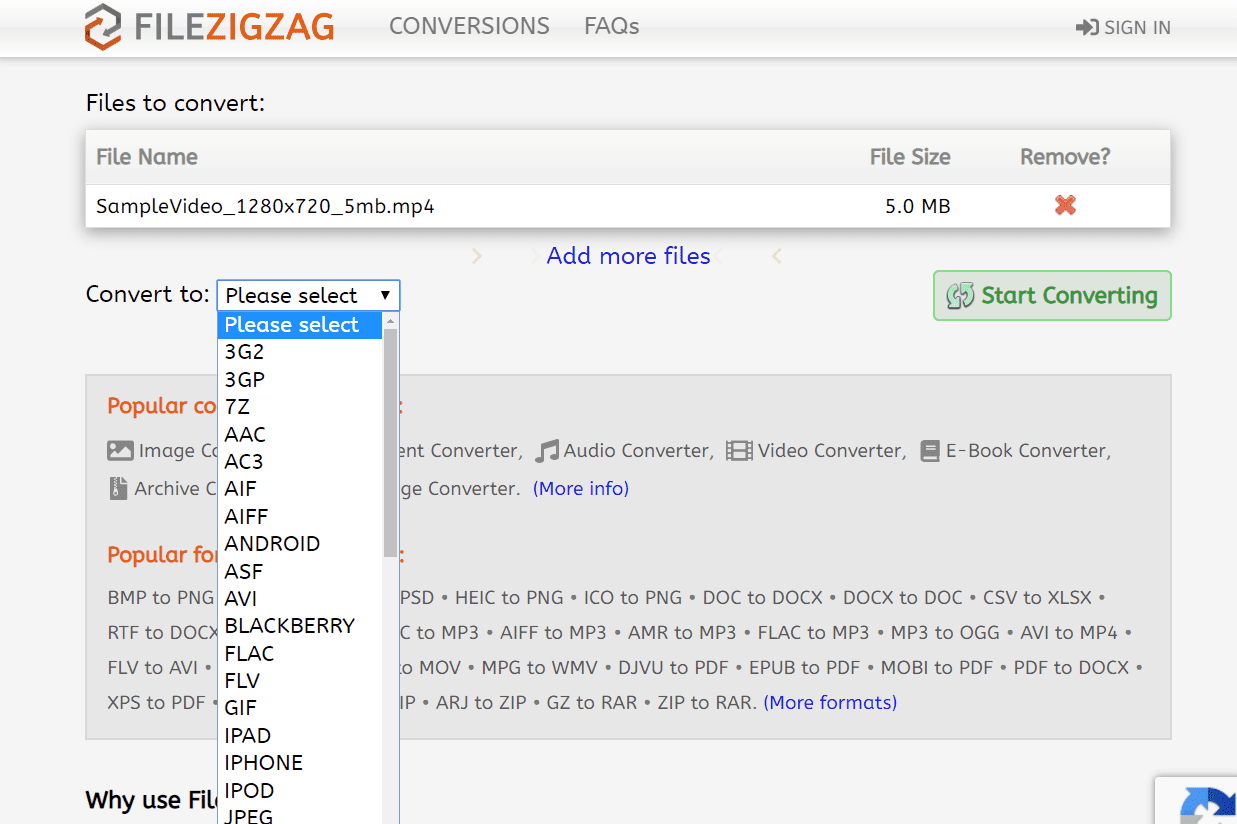The image size is (1237, 824).
Task: Click the FileZigZag logo icon
Action: [104, 27]
